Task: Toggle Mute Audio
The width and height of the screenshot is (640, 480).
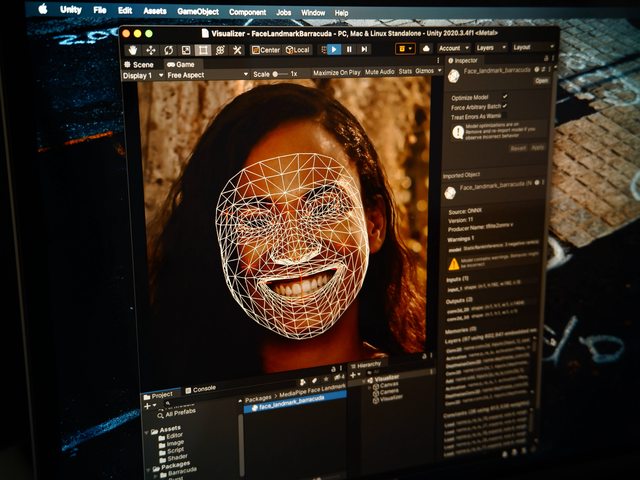Action: point(380,72)
